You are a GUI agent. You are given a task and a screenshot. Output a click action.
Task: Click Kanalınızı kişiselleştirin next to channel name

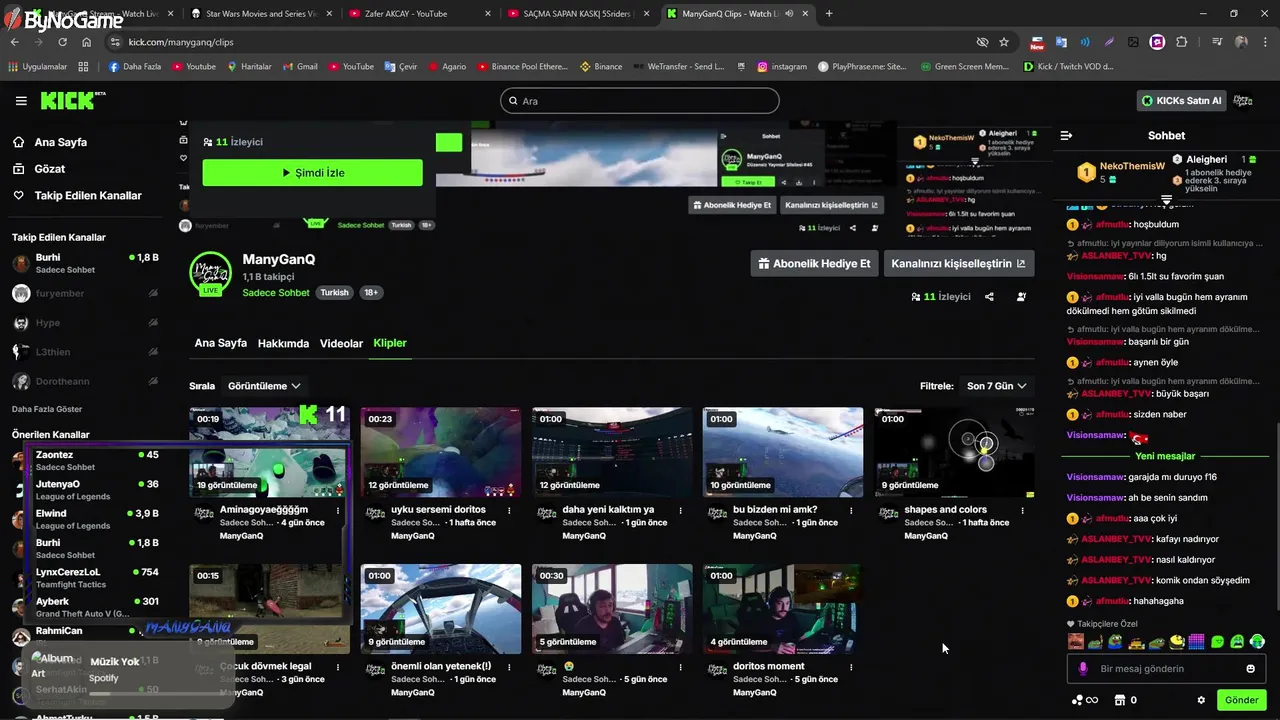click(x=959, y=264)
